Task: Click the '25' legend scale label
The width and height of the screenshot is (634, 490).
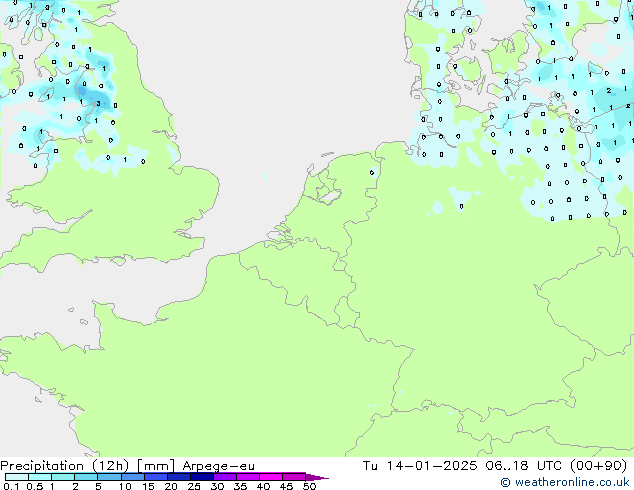Action: (x=194, y=486)
